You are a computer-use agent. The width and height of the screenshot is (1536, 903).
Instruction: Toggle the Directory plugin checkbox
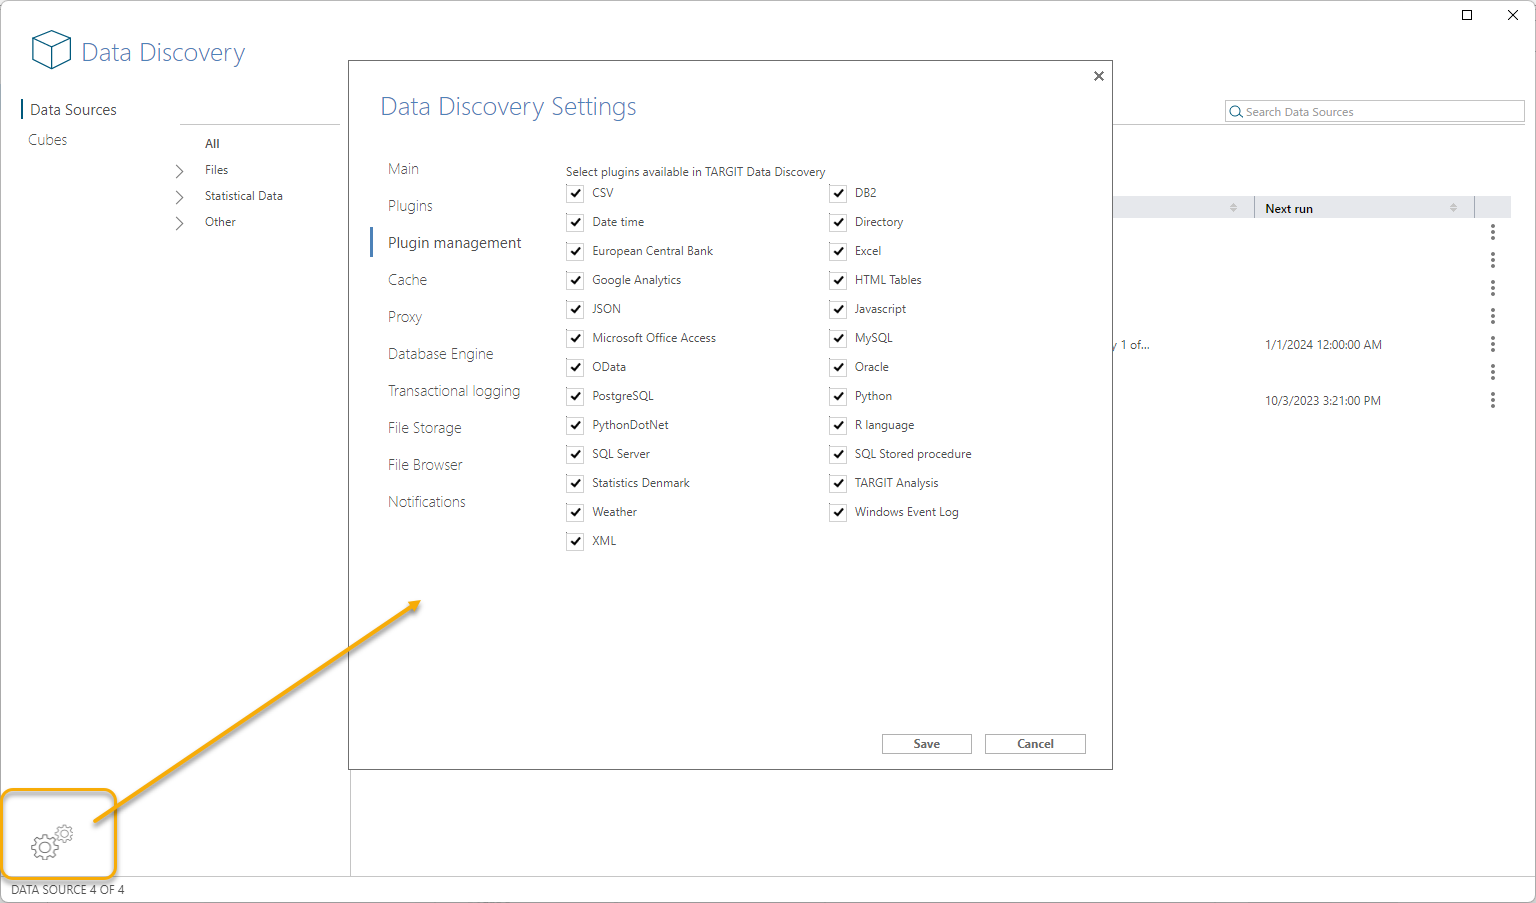pos(838,222)
